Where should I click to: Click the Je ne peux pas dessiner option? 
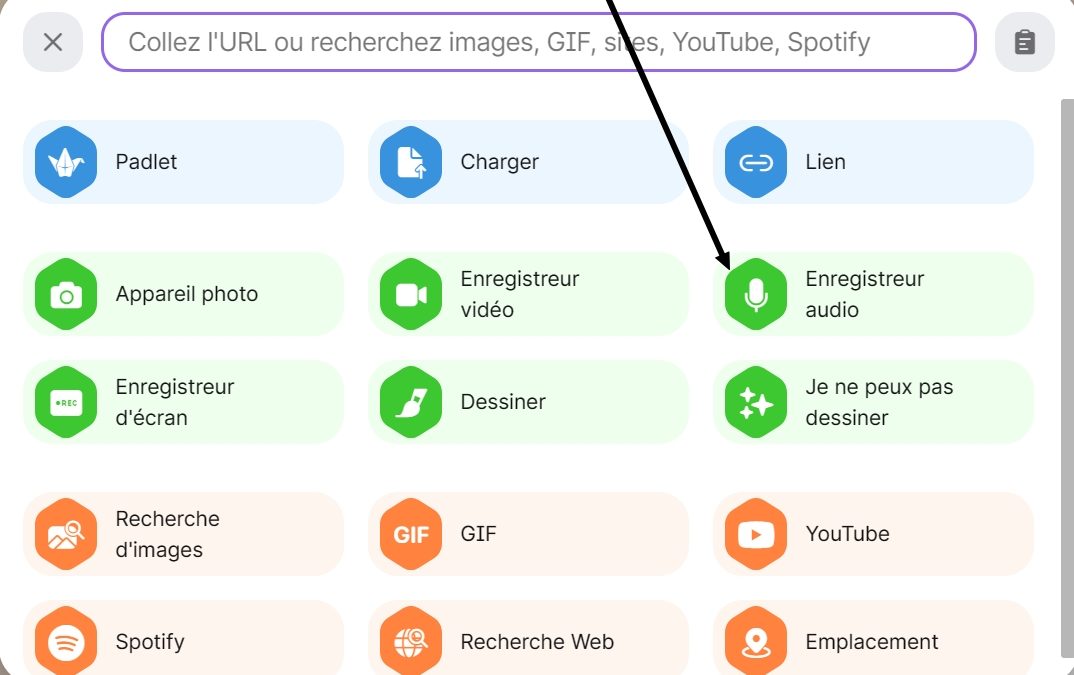pyautogui.click(x=873, y=402)
